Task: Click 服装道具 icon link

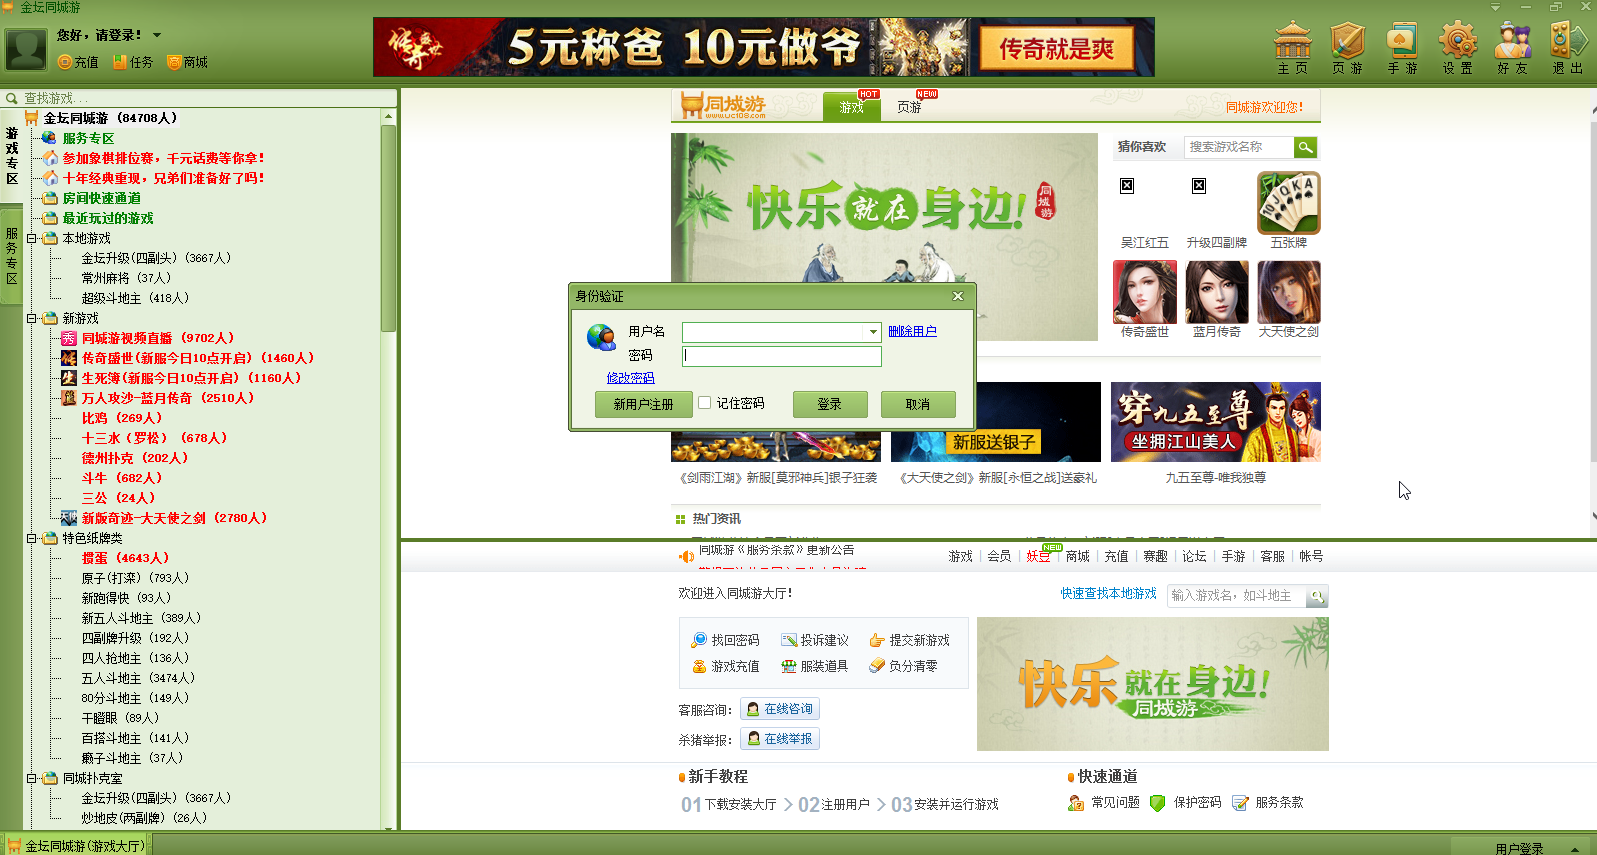Action: 815,666
